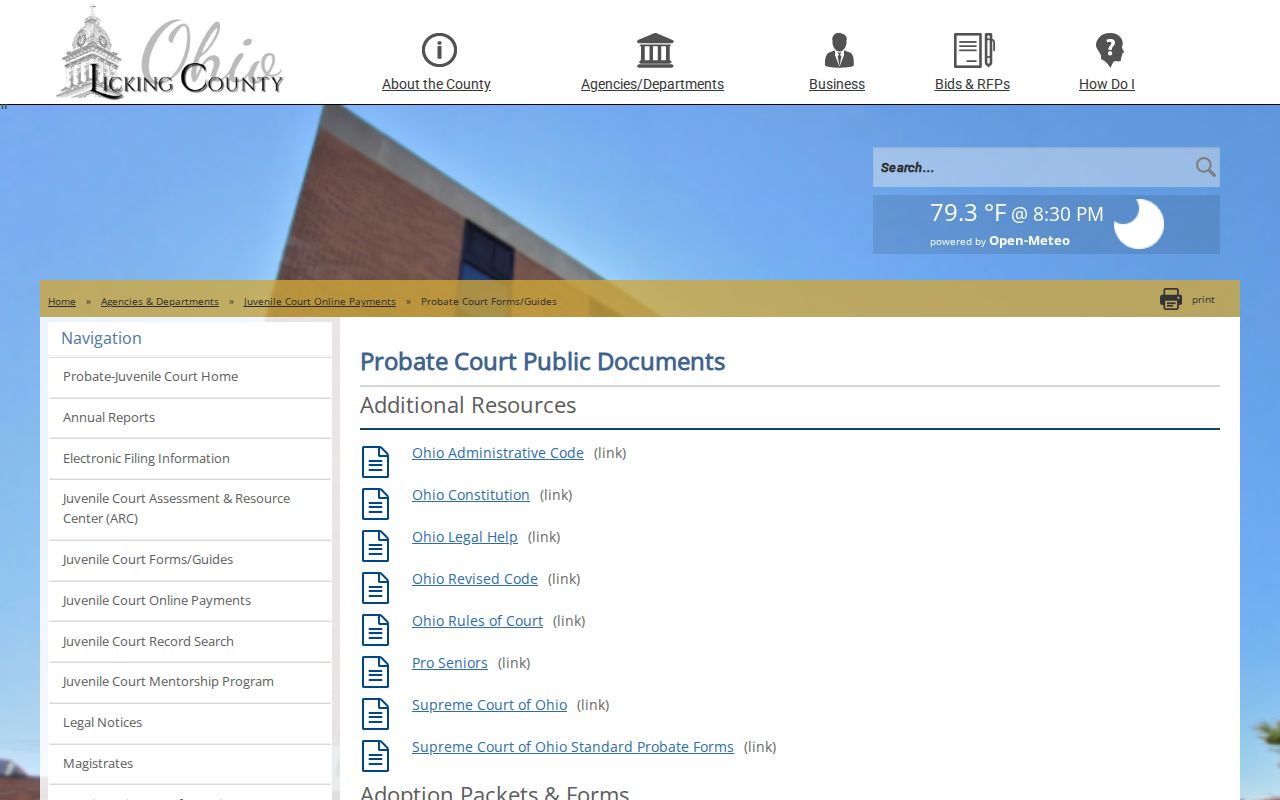The height and width of the screenshot is (800, 1280).
Task: Click document icon beside Ohio Constitution
Action: [x=375, y=503]
